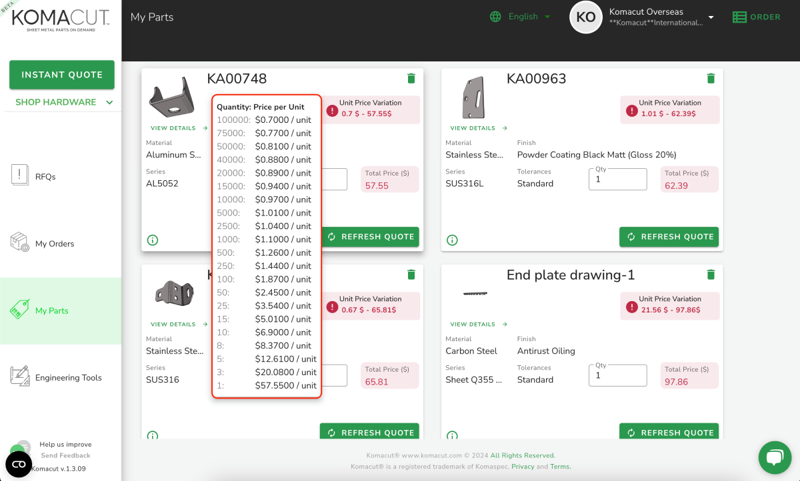Expand the Shop Hardware dropdown
800x481 pixels.
(63, 102)
